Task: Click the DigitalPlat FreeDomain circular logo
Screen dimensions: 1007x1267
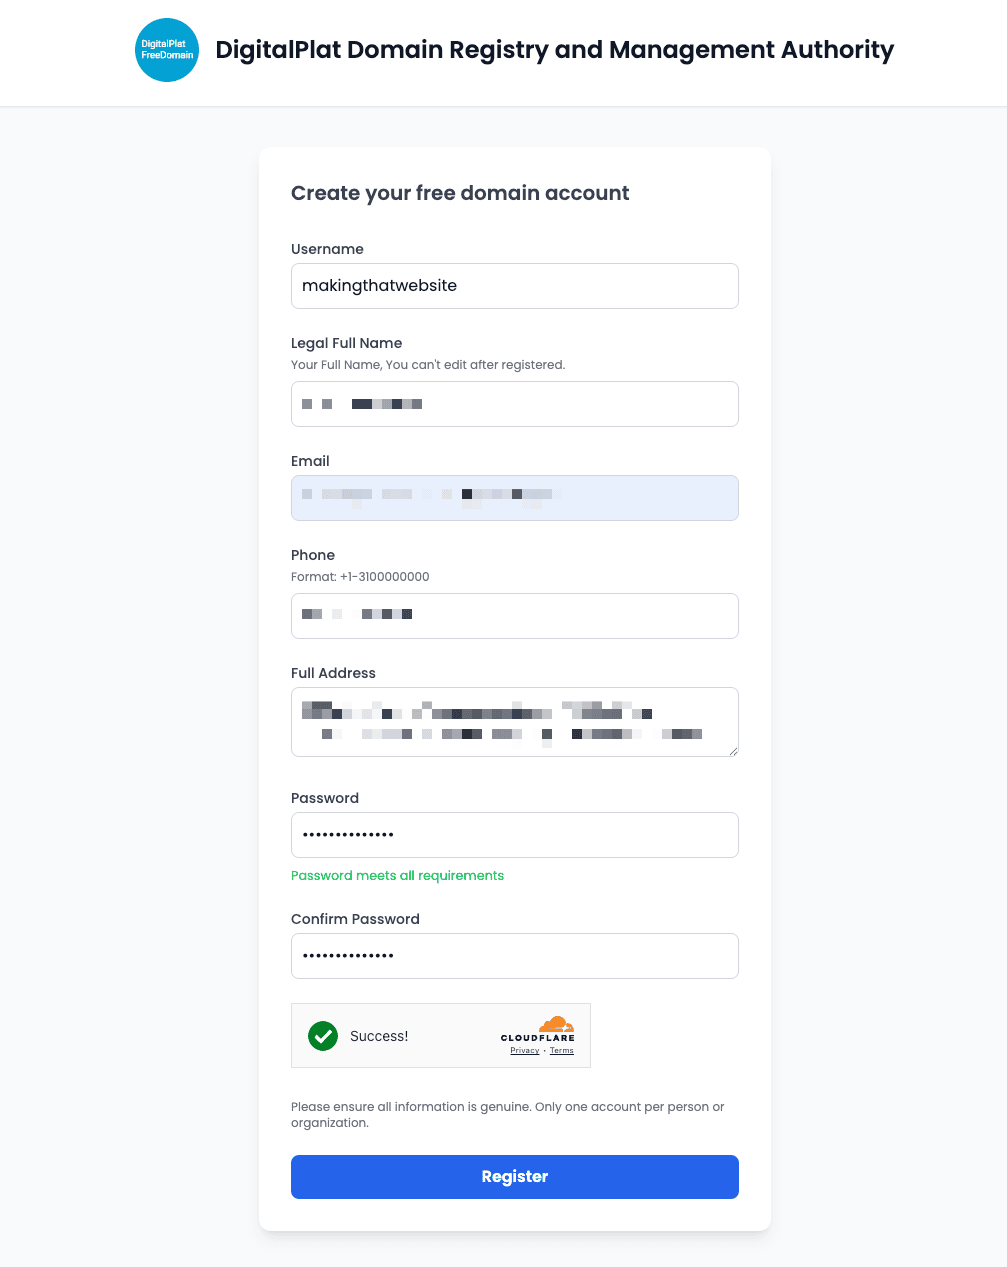Action: (166, 49)
